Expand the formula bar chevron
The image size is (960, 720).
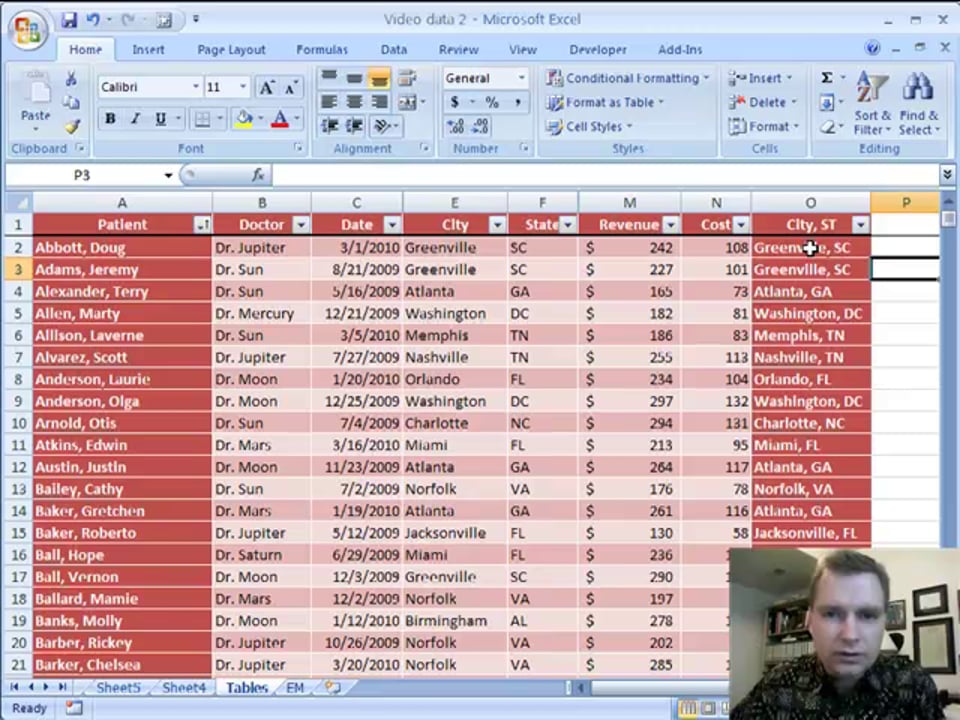tap(947, 175)
